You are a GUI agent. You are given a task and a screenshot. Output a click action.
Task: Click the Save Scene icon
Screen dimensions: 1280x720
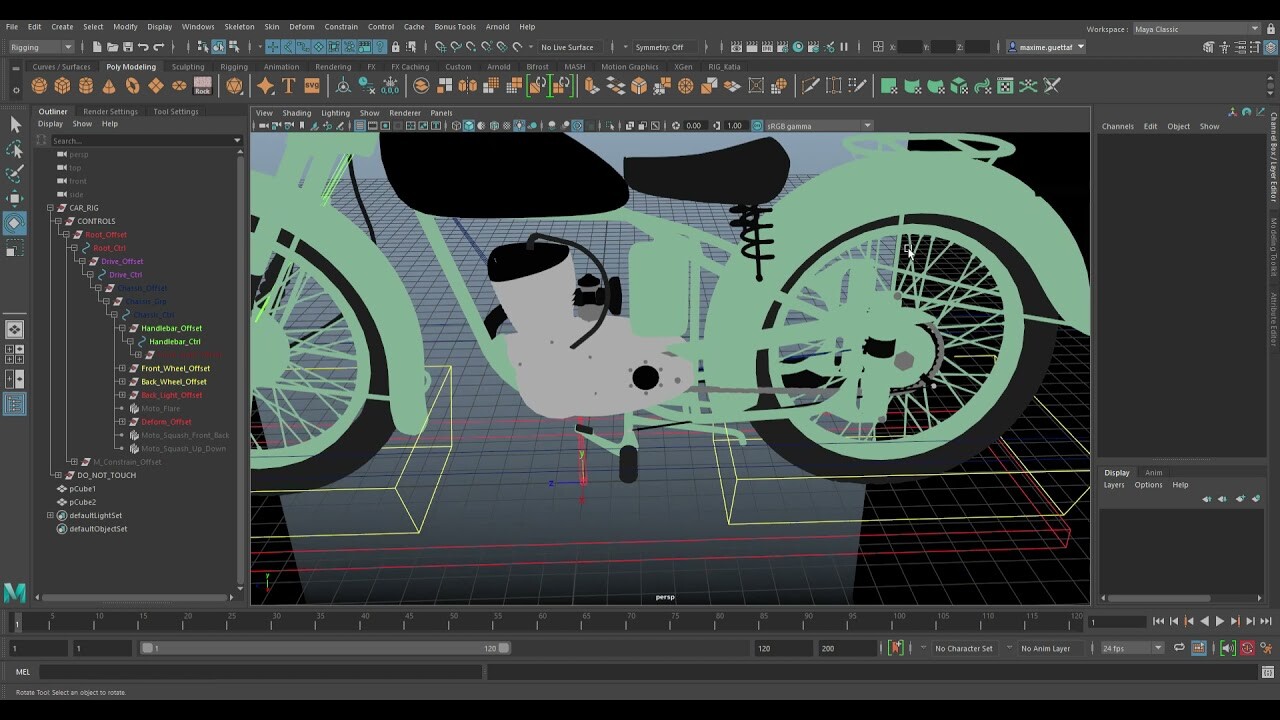point(128,46)
